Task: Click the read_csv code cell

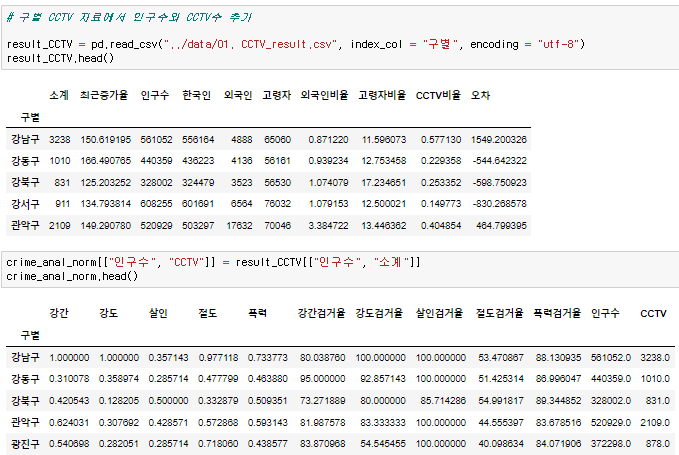Action: [x=340, y=37]
